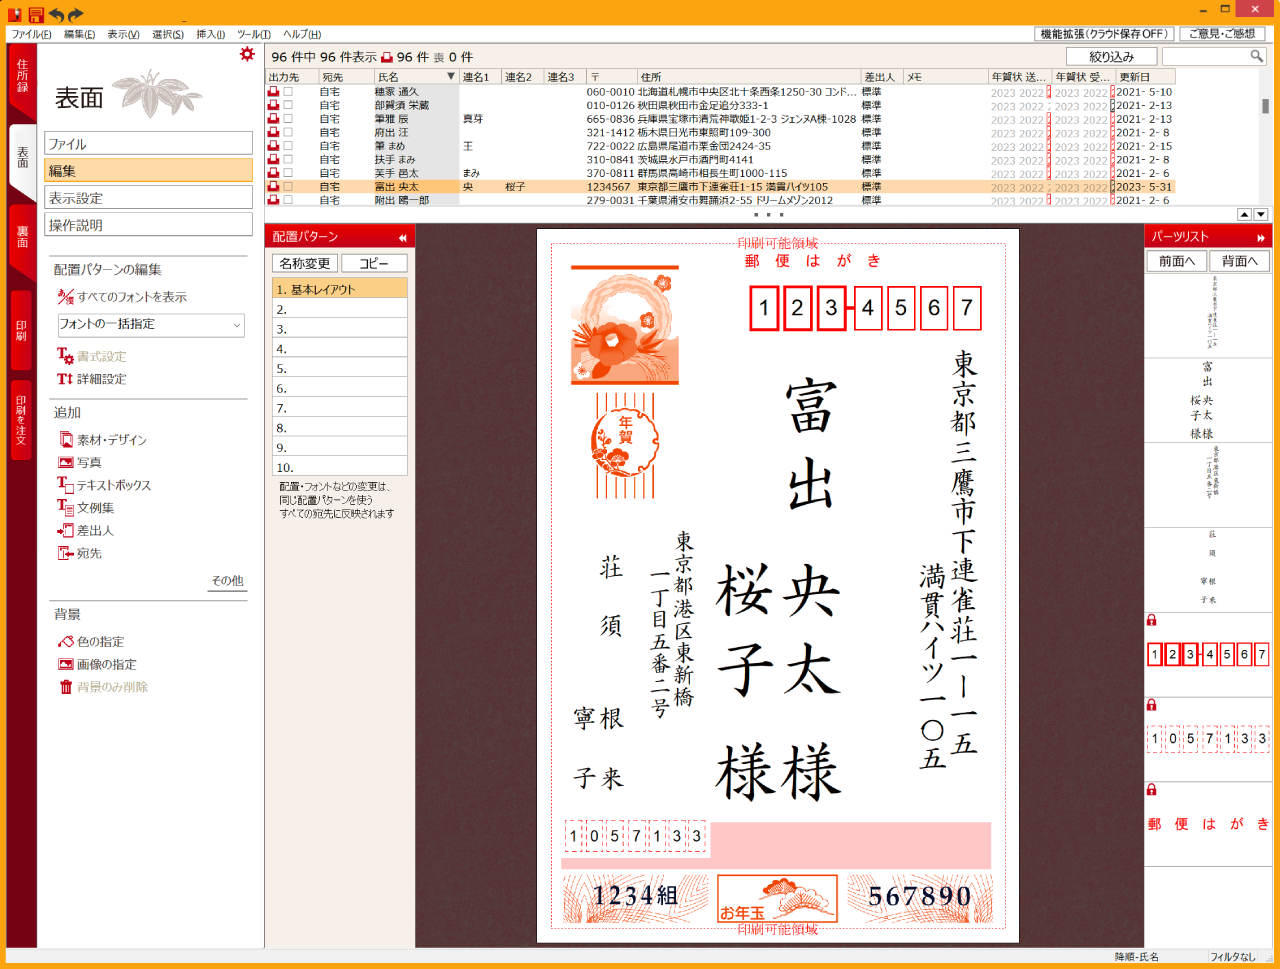Open the ツール(T) menu

coord(254,34)
